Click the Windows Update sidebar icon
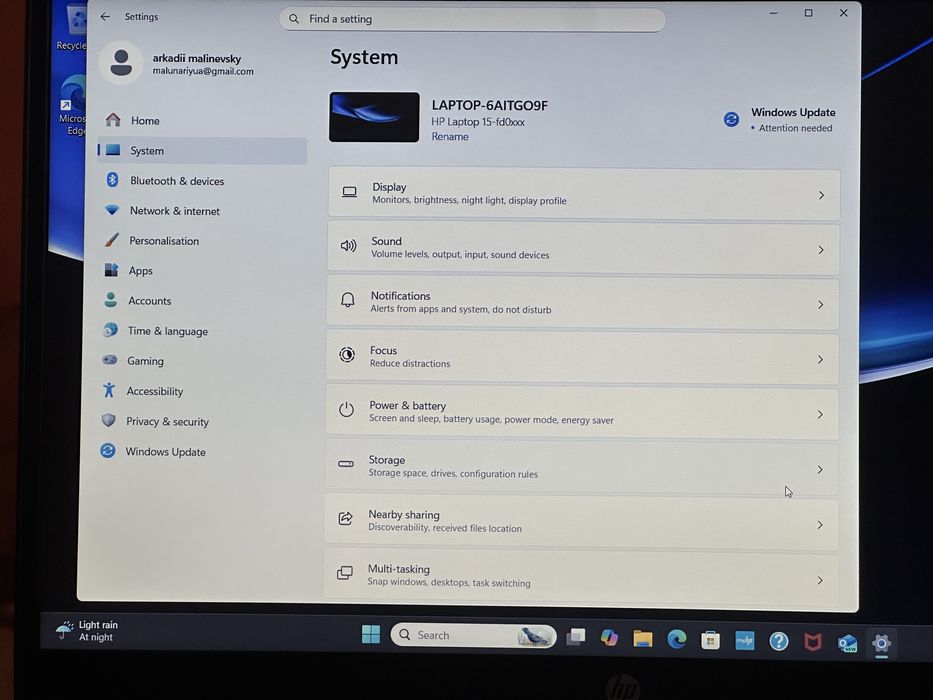933x700 pixels. click(x=108, y=451)
